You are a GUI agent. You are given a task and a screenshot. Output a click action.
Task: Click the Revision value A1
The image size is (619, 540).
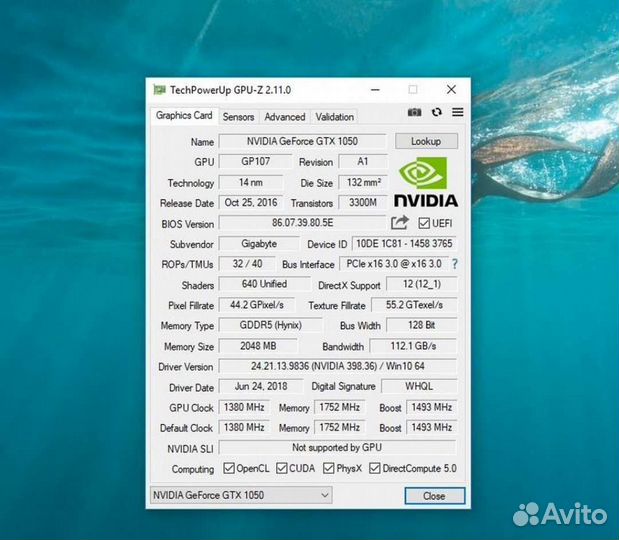(x=363, y=161)
